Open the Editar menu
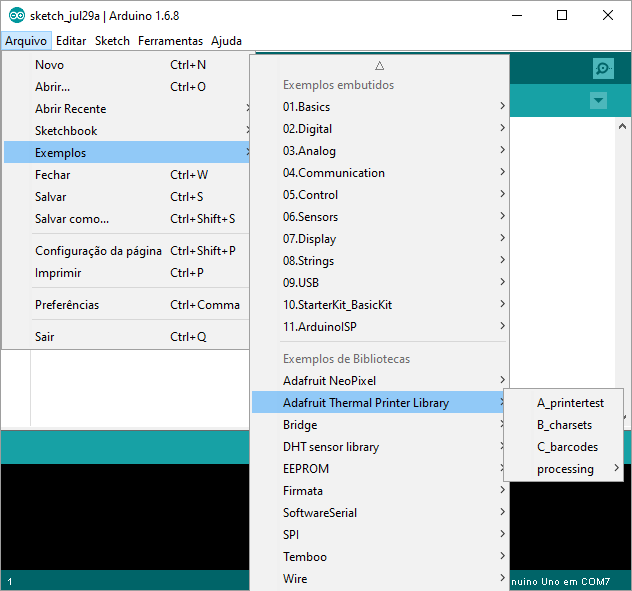This screenshot has height=591, width=632. (71, 41)
